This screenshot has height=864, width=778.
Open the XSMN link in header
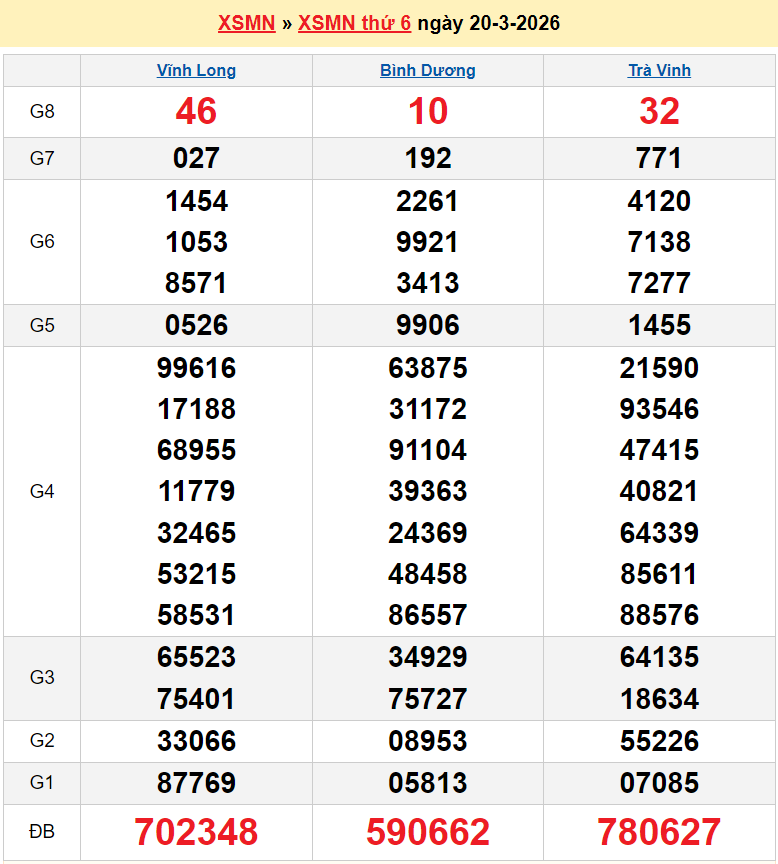click(246, 23)
